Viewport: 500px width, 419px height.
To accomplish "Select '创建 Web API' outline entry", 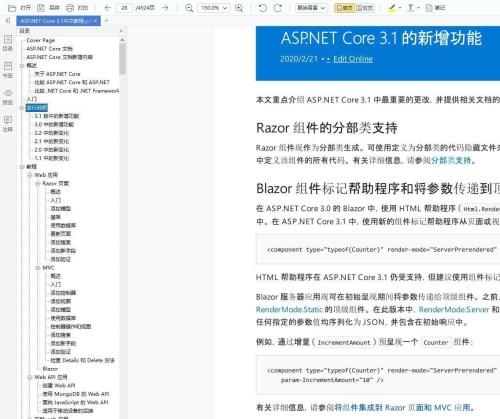I will click(x=59, y=385).
